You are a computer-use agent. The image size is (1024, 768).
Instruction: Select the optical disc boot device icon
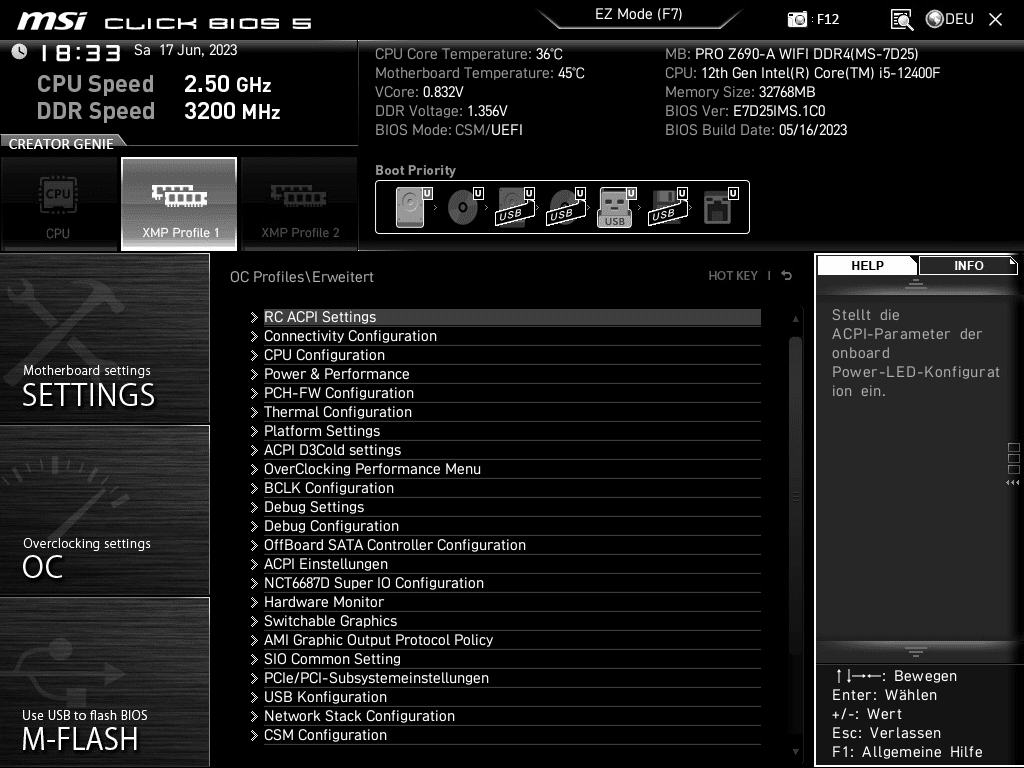click(465, 207)
